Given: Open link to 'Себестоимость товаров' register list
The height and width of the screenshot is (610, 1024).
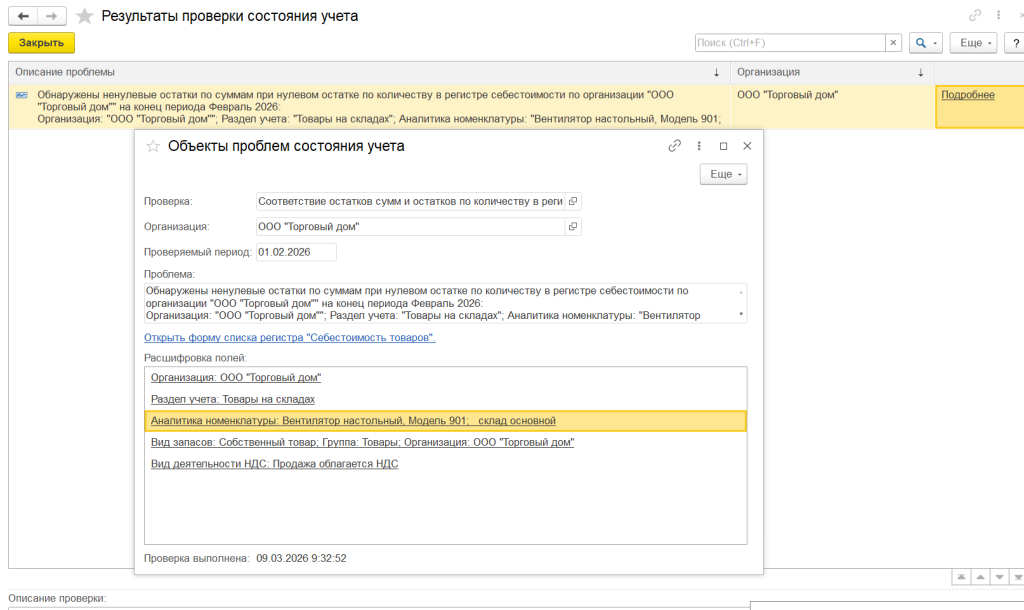Looking at the screenshot, I should (x=290, y=338).
